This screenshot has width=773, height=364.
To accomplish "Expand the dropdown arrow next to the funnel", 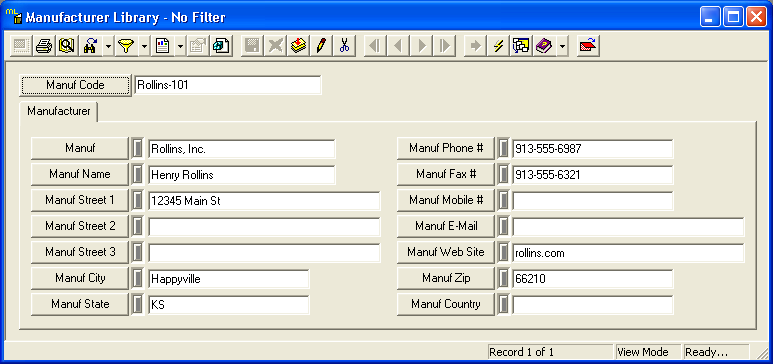I will coord(144,46).
